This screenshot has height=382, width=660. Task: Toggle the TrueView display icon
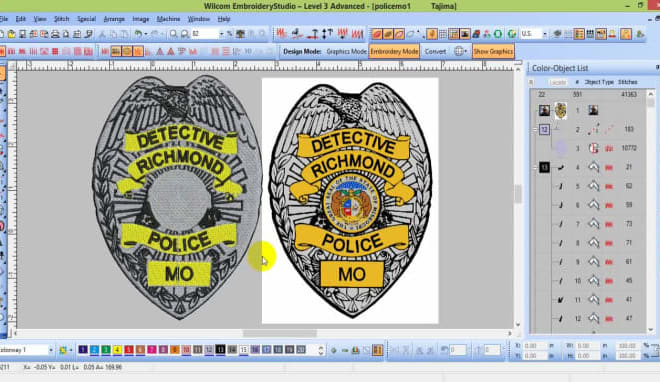coord(377,34)
